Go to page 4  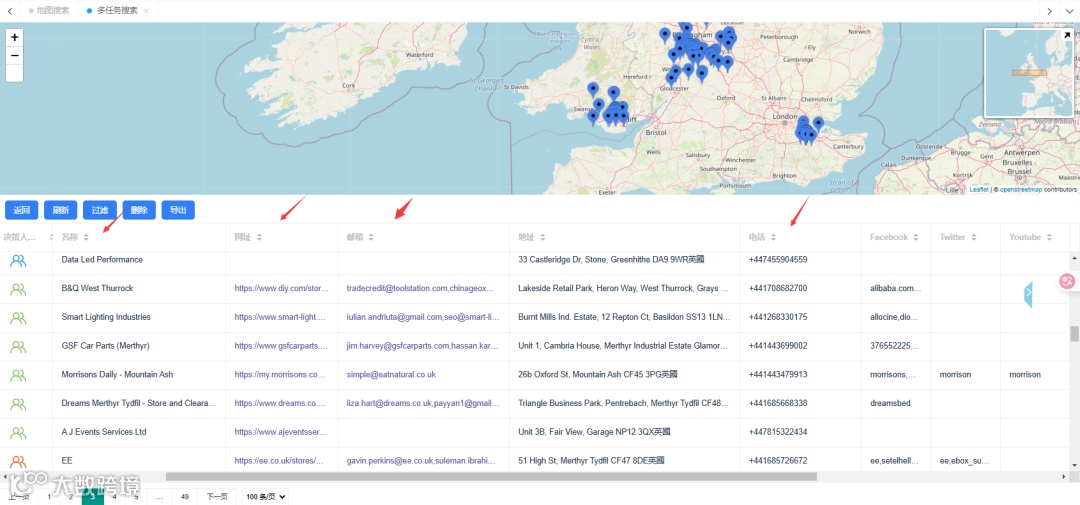click(114, 497)
